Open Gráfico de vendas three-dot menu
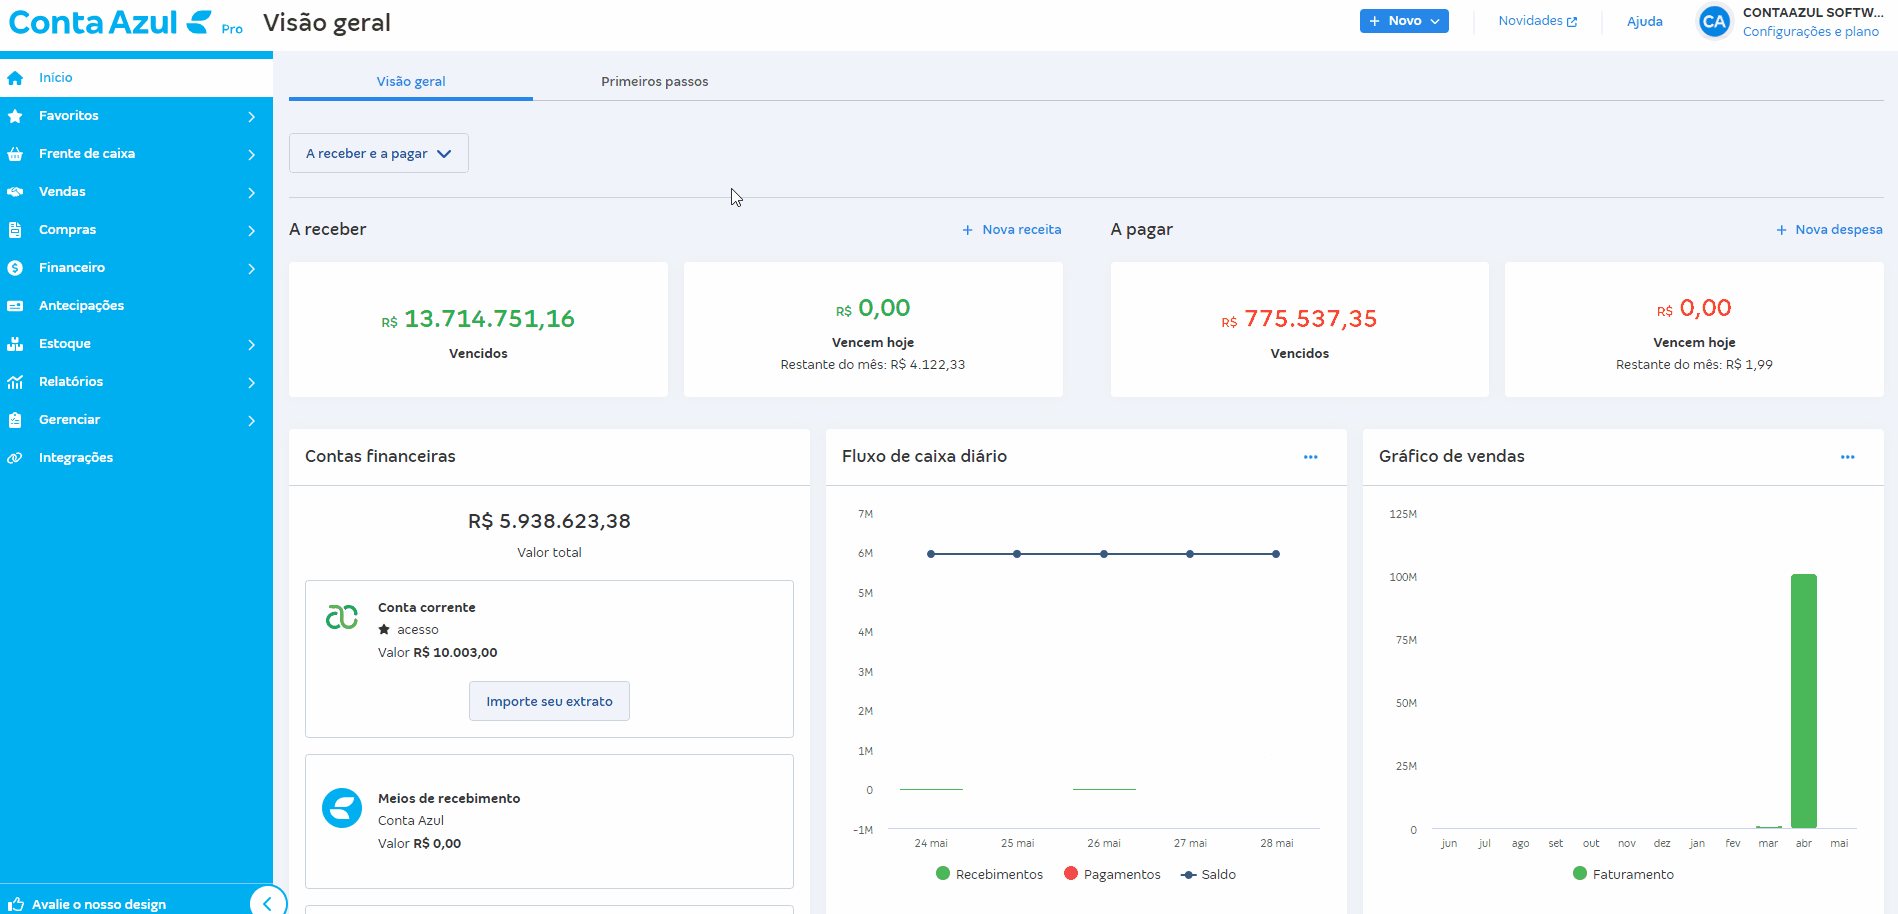Screen dimensions: 1898x914 (1847, 457)
